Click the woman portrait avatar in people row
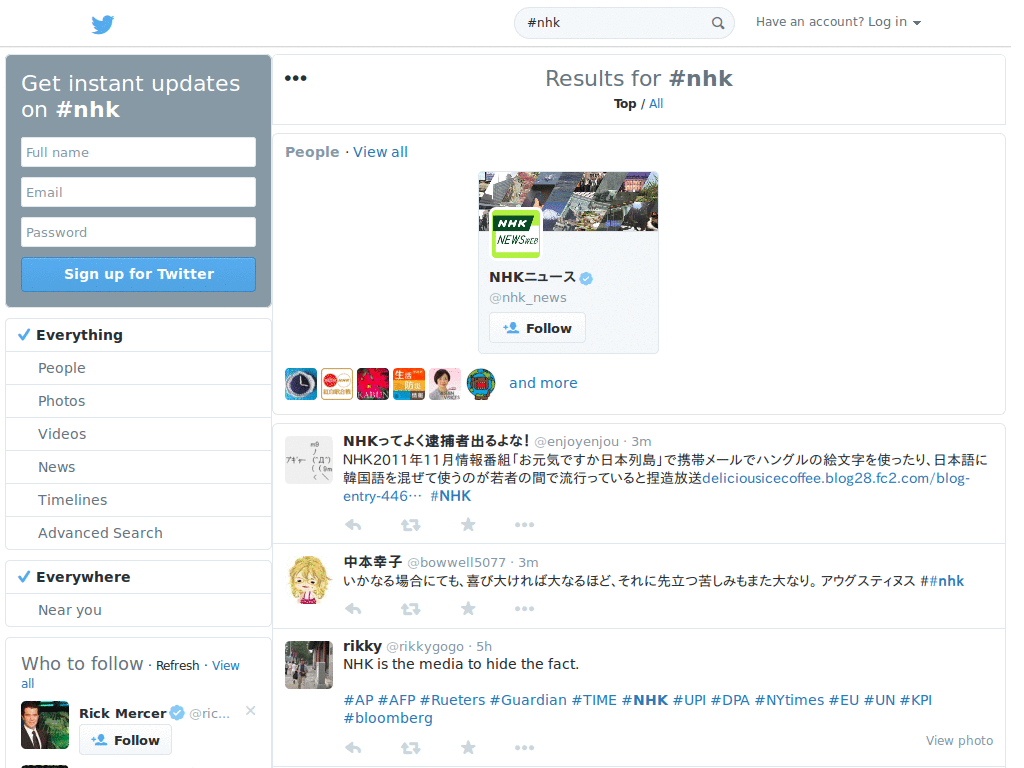The height and width of the screenshot is (768, 1024). pyautogui.click(x=445, y=383)
